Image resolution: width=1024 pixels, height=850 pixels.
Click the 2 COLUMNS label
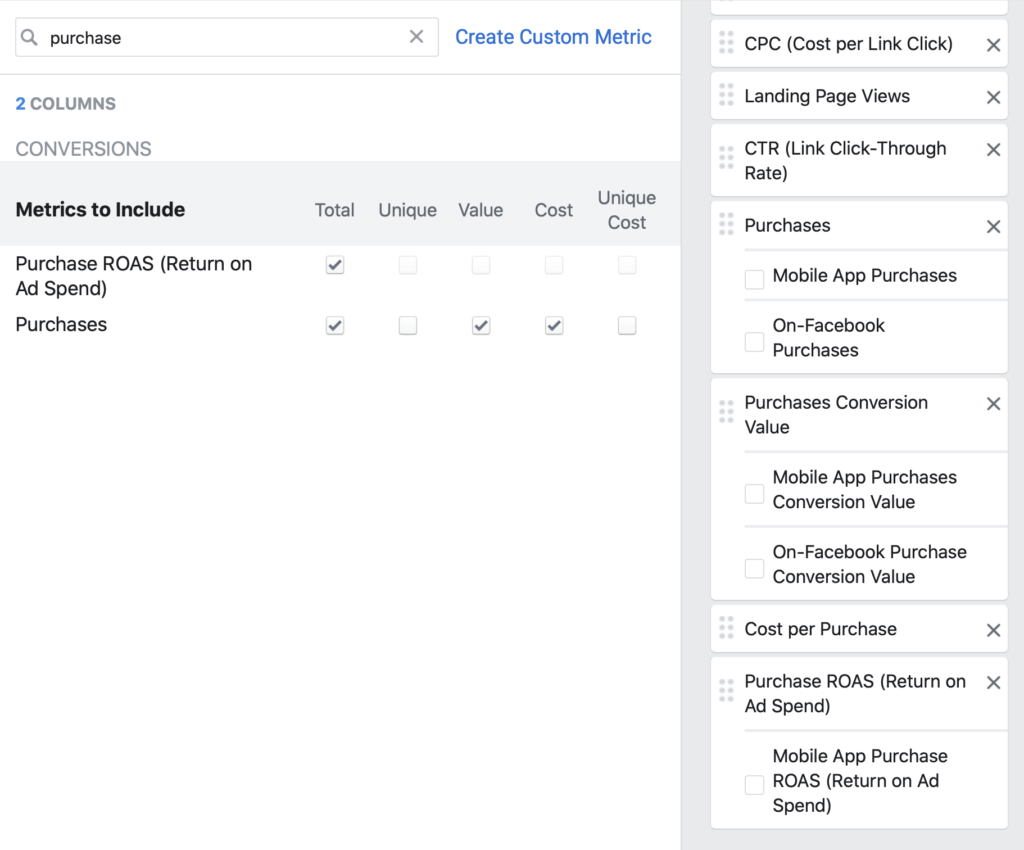point(65,103)
